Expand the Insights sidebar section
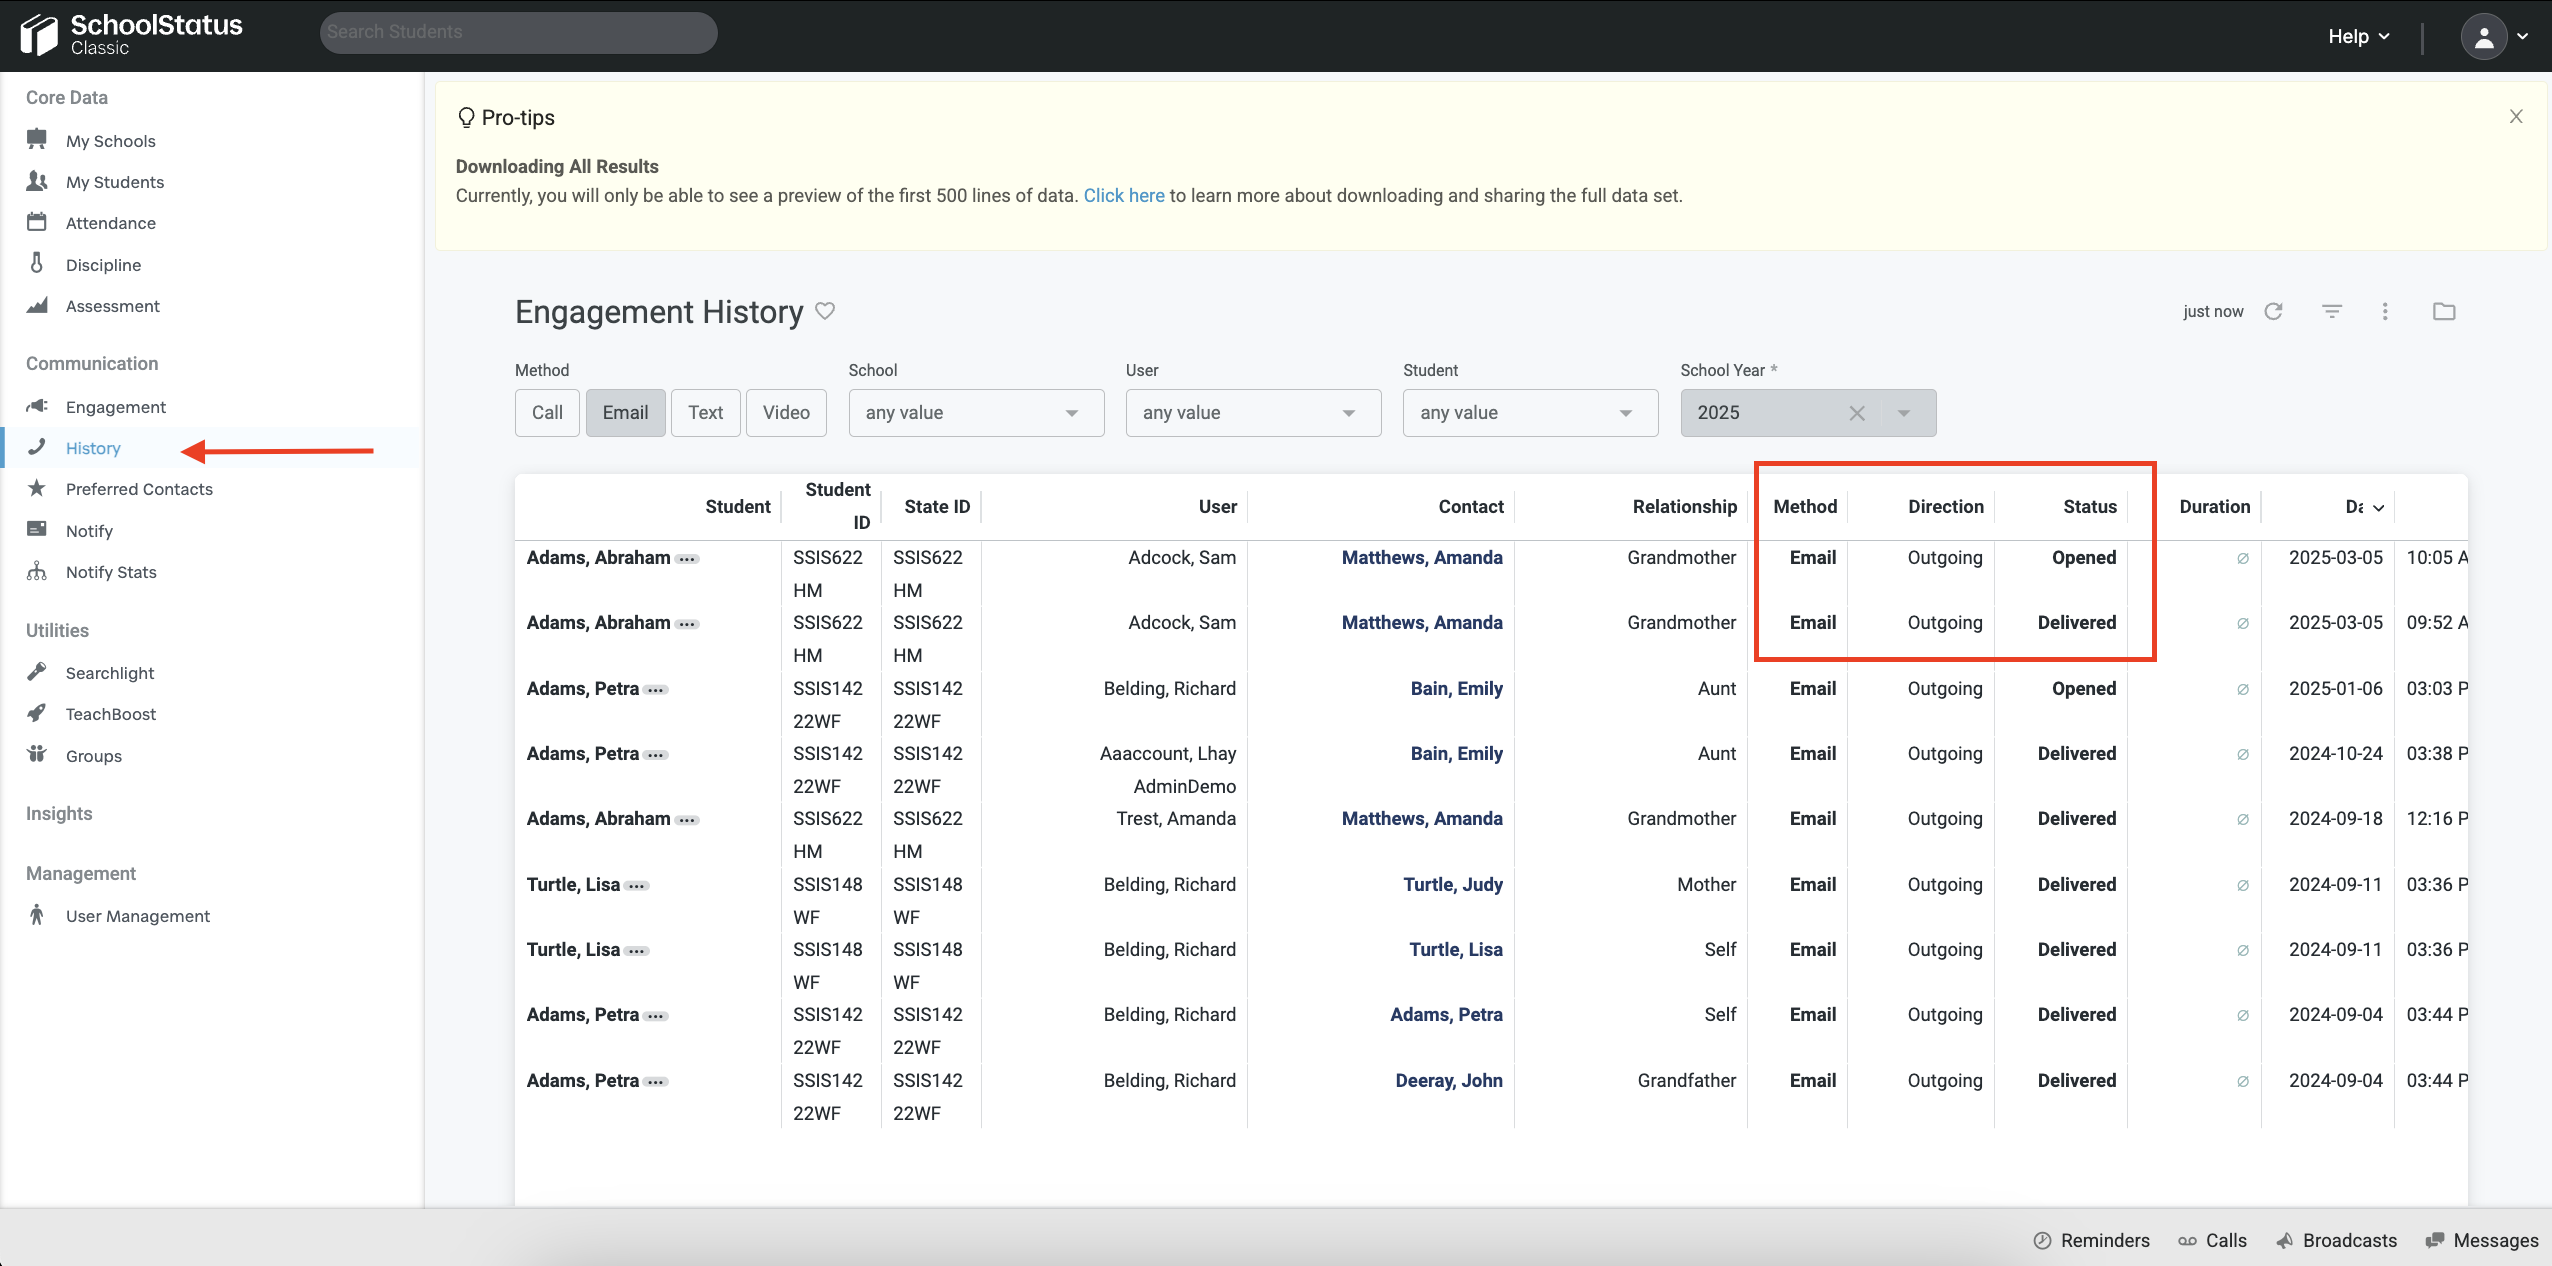 (59, 813)
